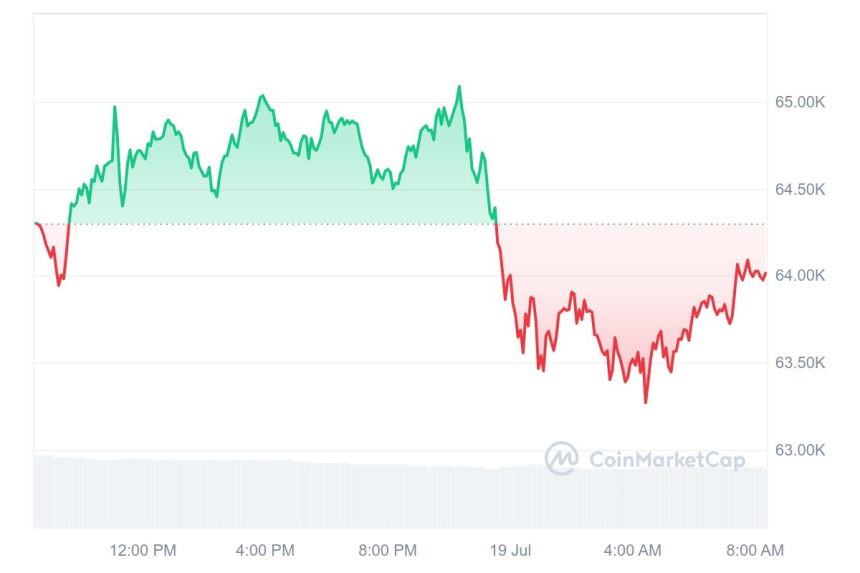Select the 8:00 AM time axis label
The height and width of the screenshot is (573, 860).
pyautogui.click(x=755, y=550)
